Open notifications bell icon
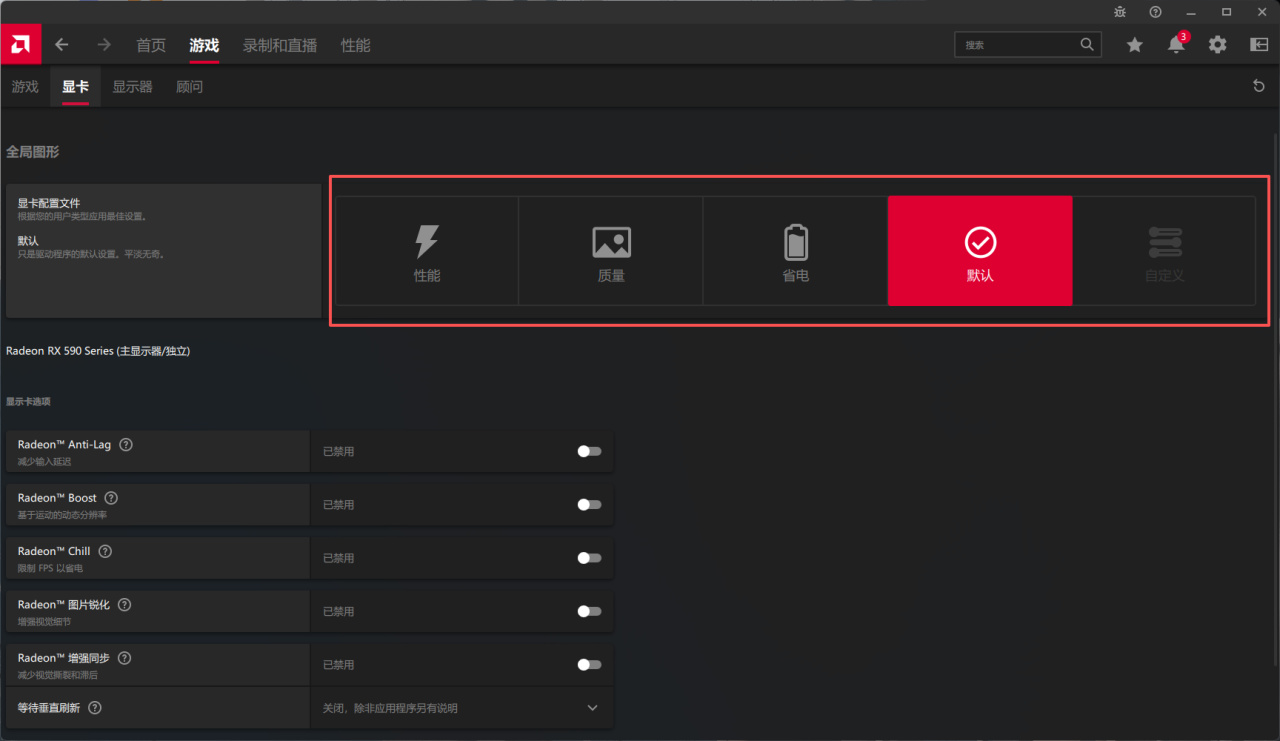 pyautogui.click(x=1176, y=45)
